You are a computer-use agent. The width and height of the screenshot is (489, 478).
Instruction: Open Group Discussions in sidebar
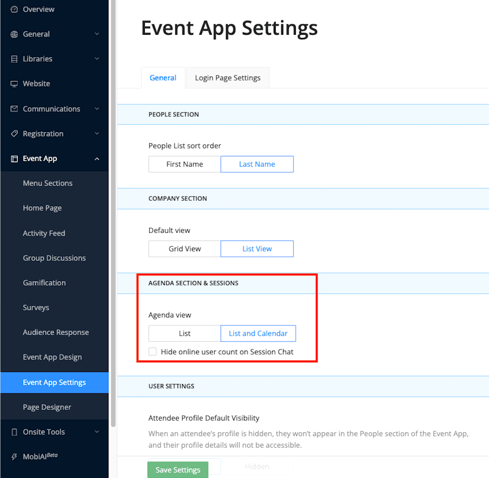(x=54, y=258)
